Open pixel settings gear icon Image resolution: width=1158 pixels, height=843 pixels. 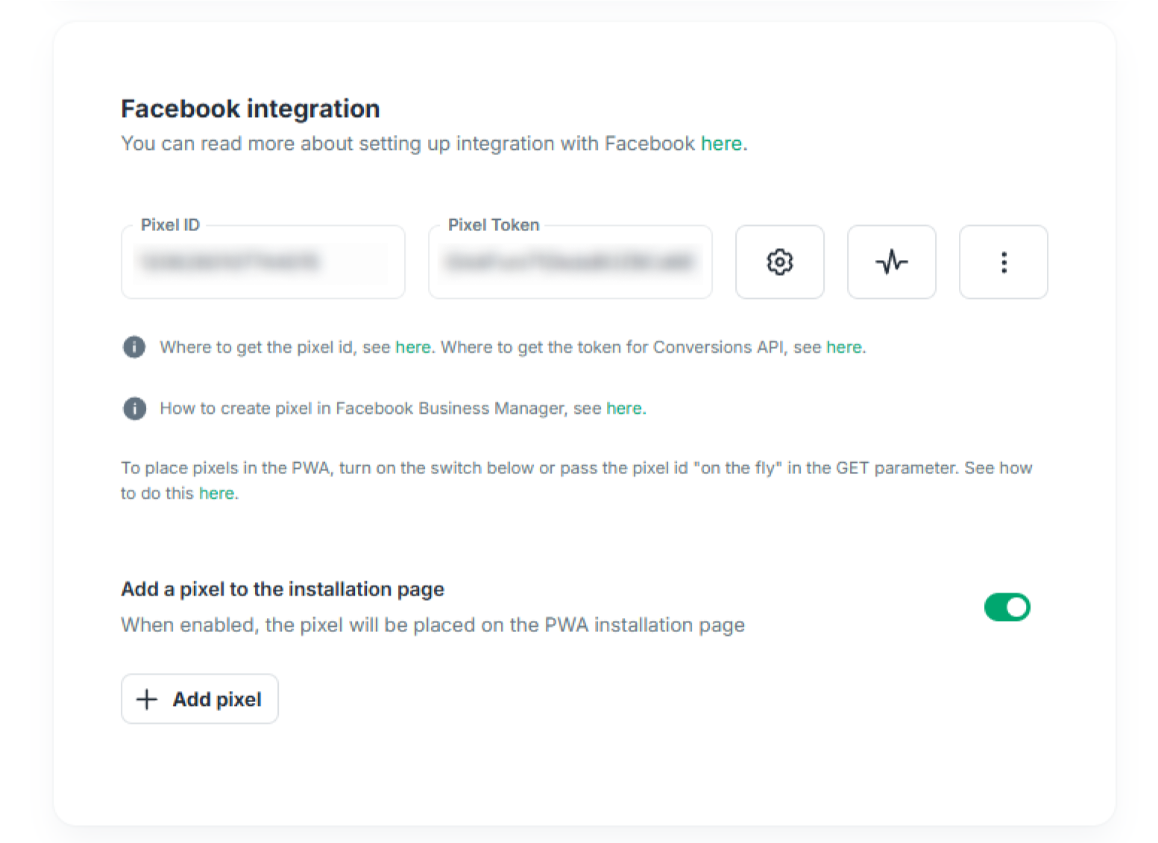pyautogui.click(x=779, y=262)
